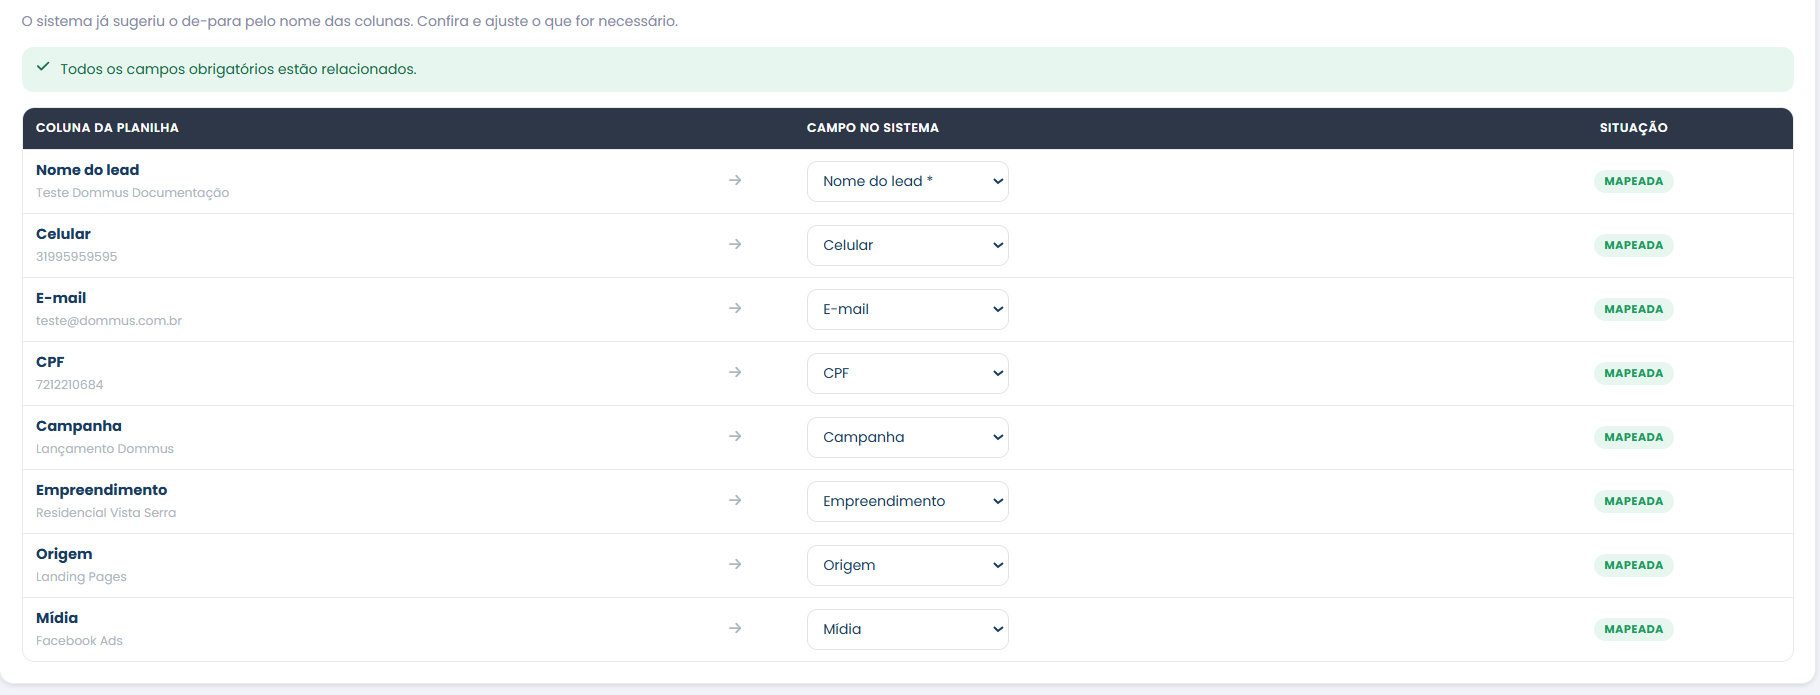Click the 'Celular' spreadsheet column name
Image resolution: width=1820 pixels, height=695 pixels.
pos(63,234)
